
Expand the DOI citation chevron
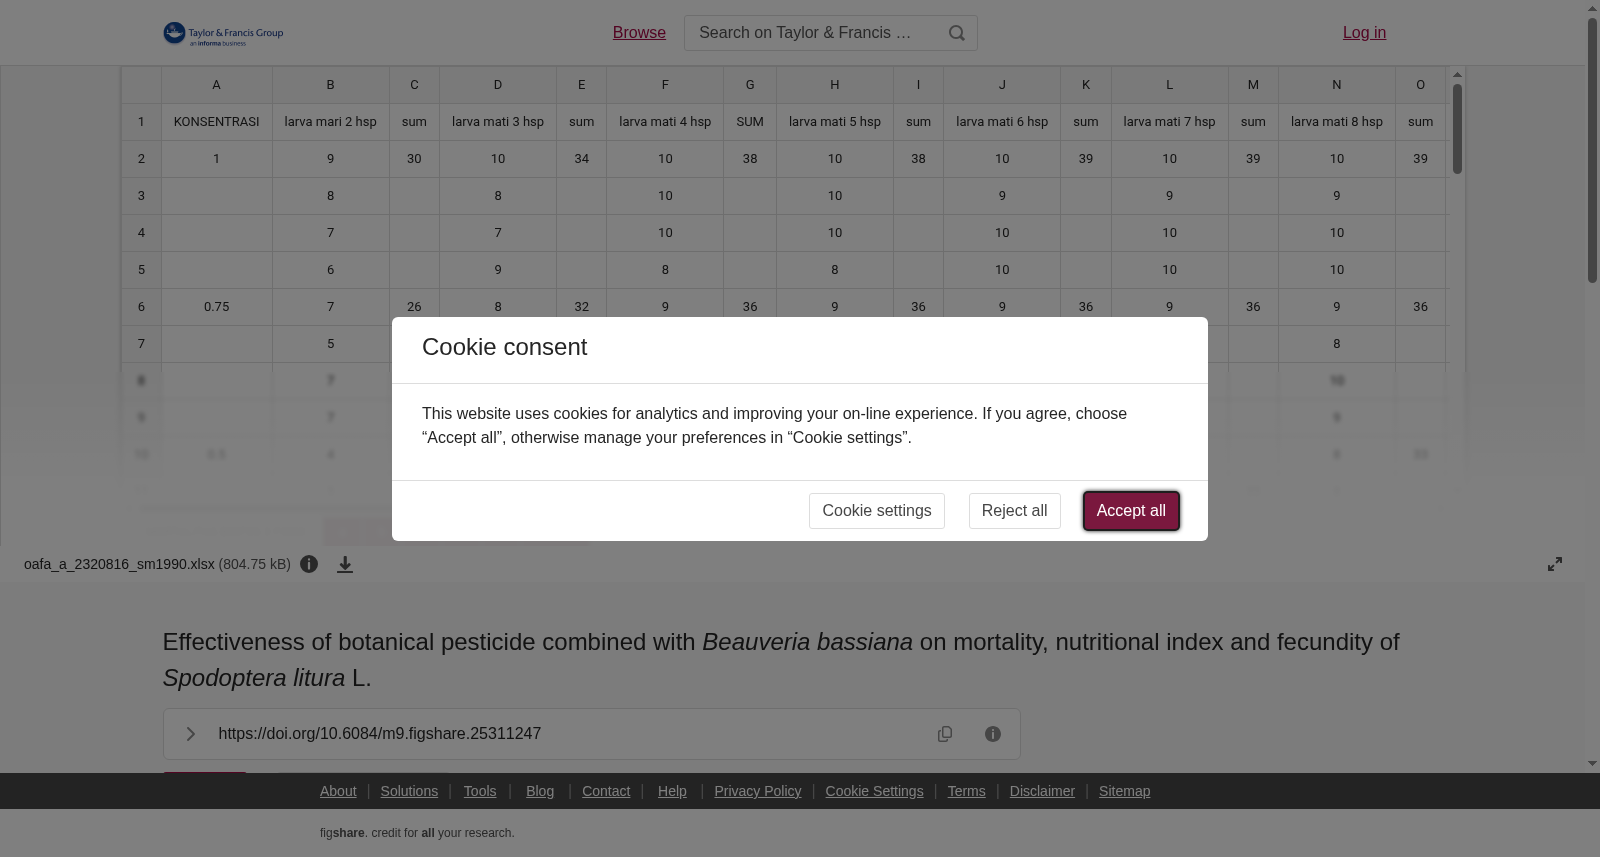pos(190,734)
